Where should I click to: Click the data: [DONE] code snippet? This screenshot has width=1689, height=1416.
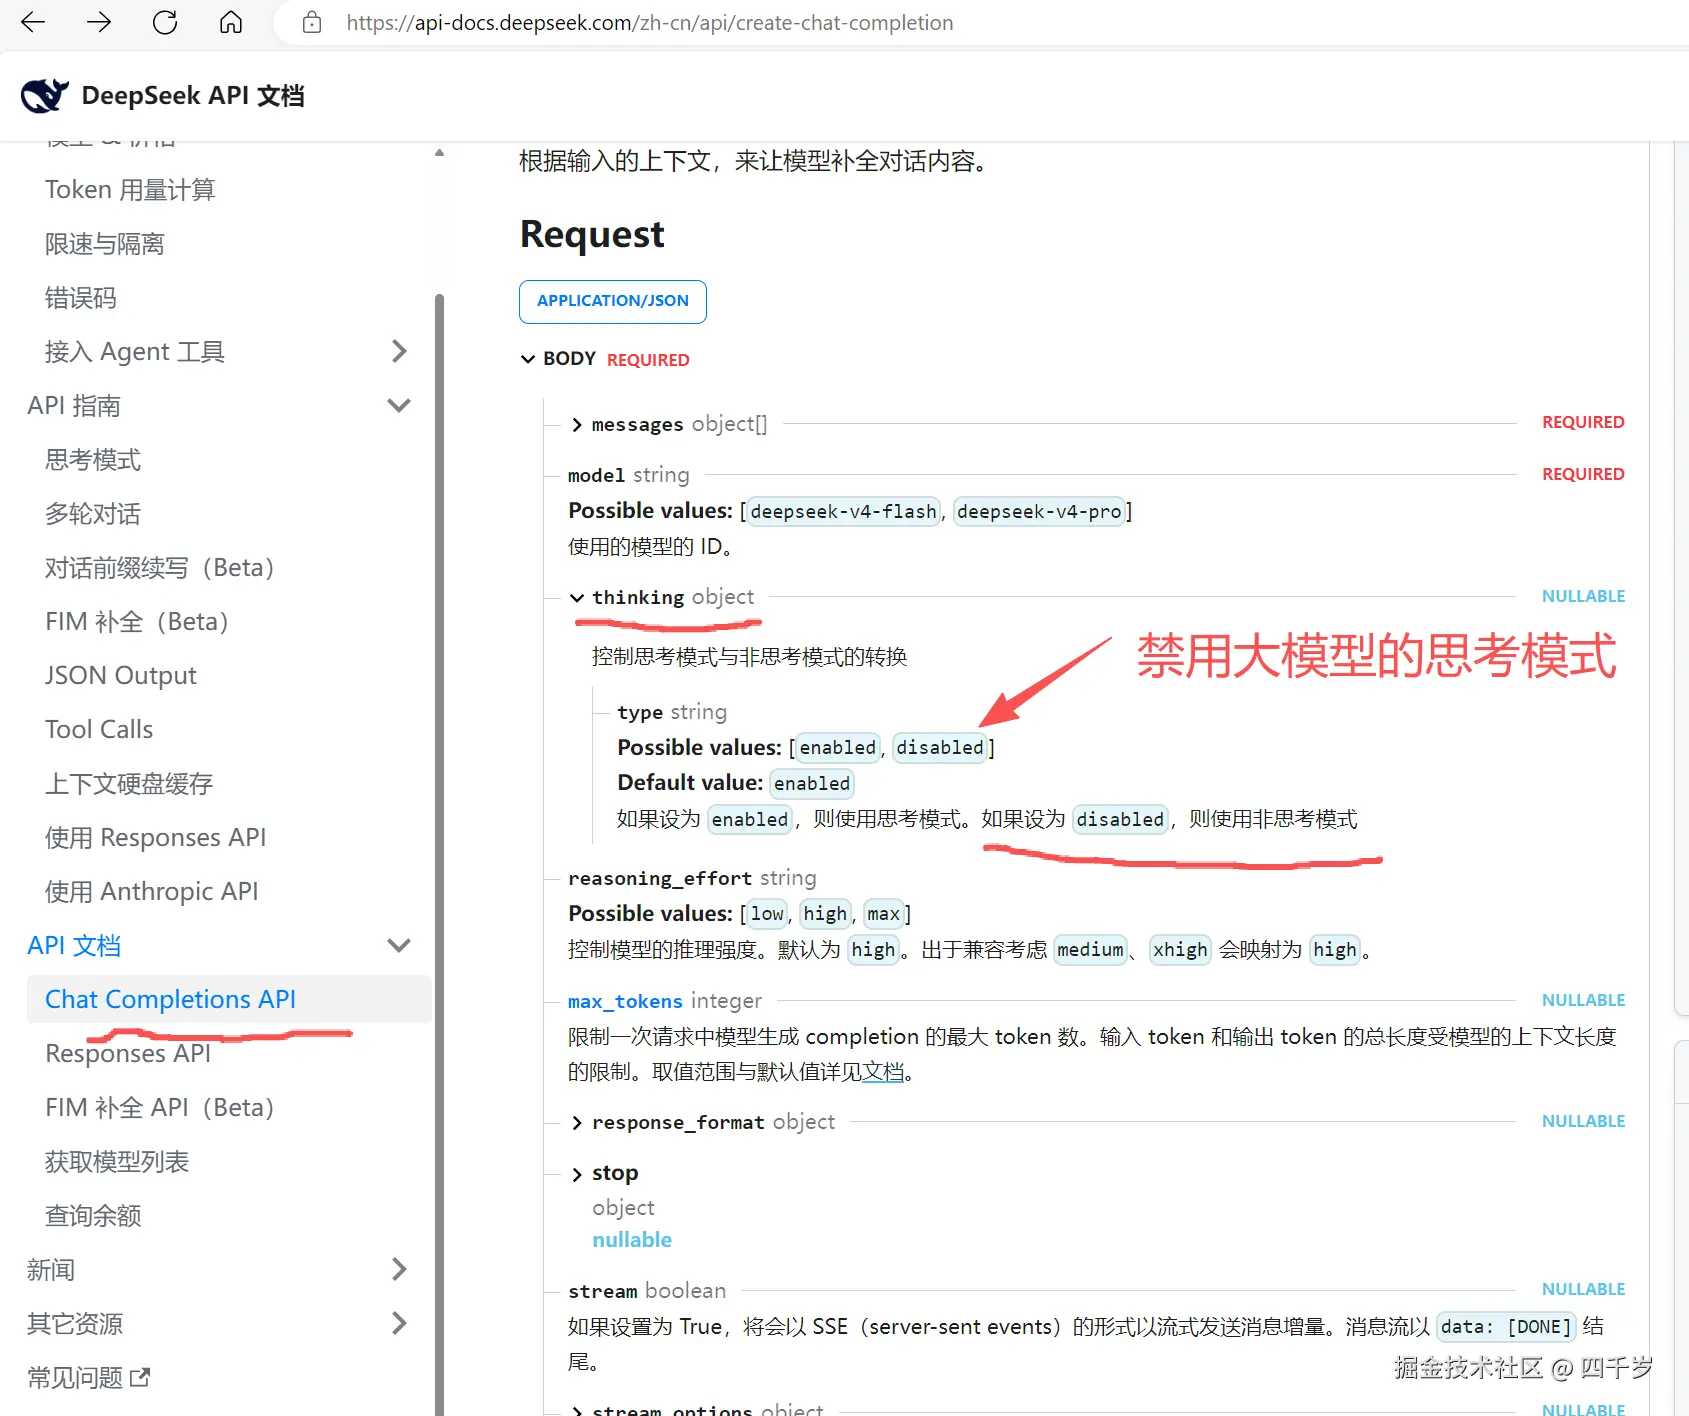pos(1506,1326)
